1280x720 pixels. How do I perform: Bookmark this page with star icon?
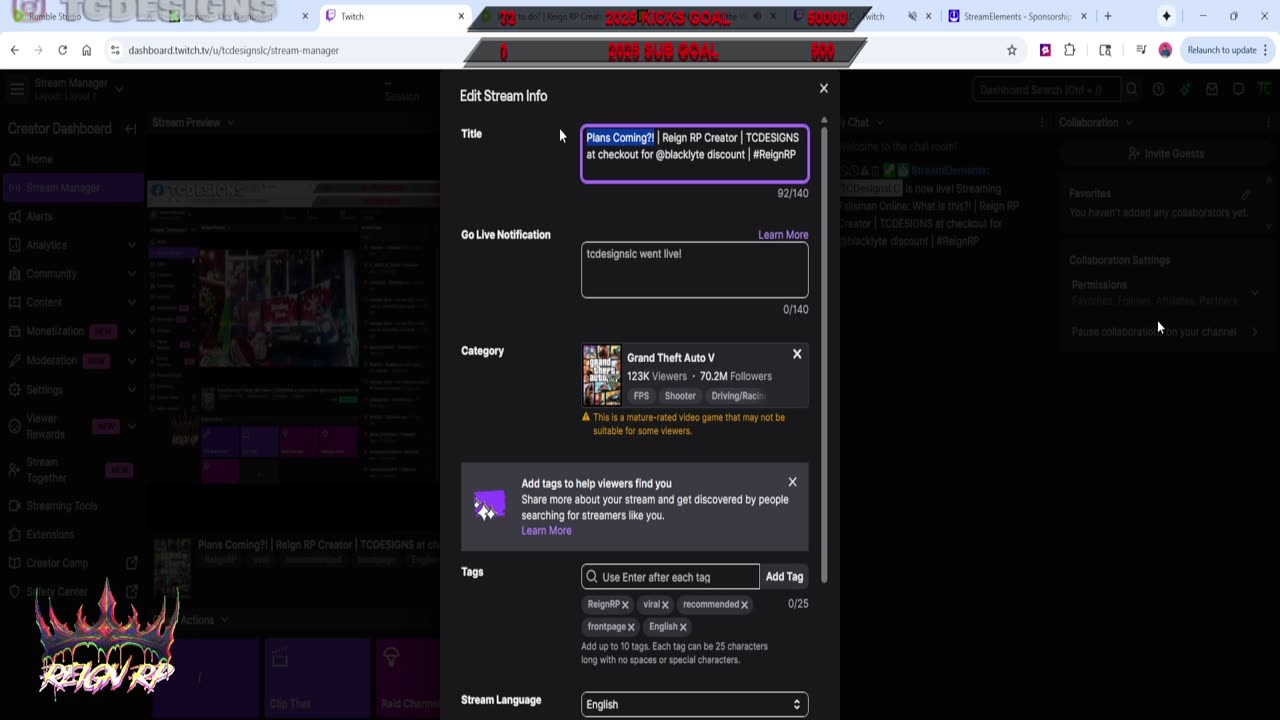[1012, 50]
